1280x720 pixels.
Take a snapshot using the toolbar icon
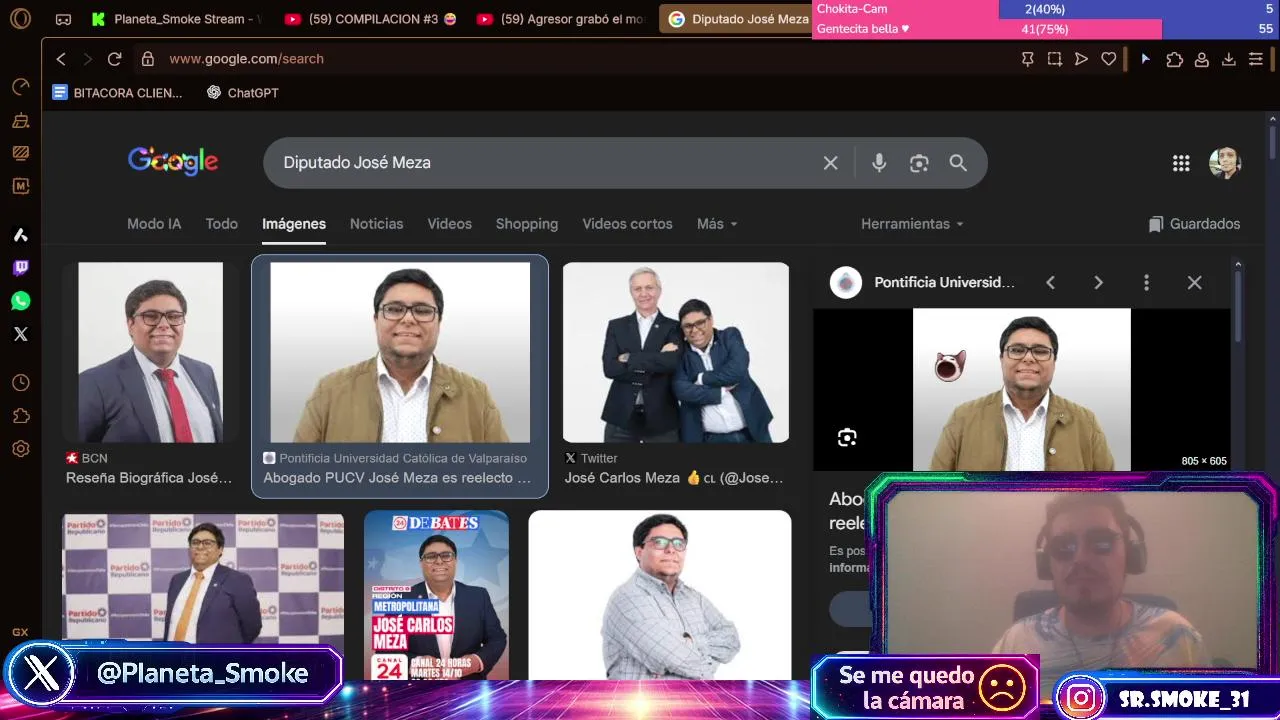(1054, 59)
